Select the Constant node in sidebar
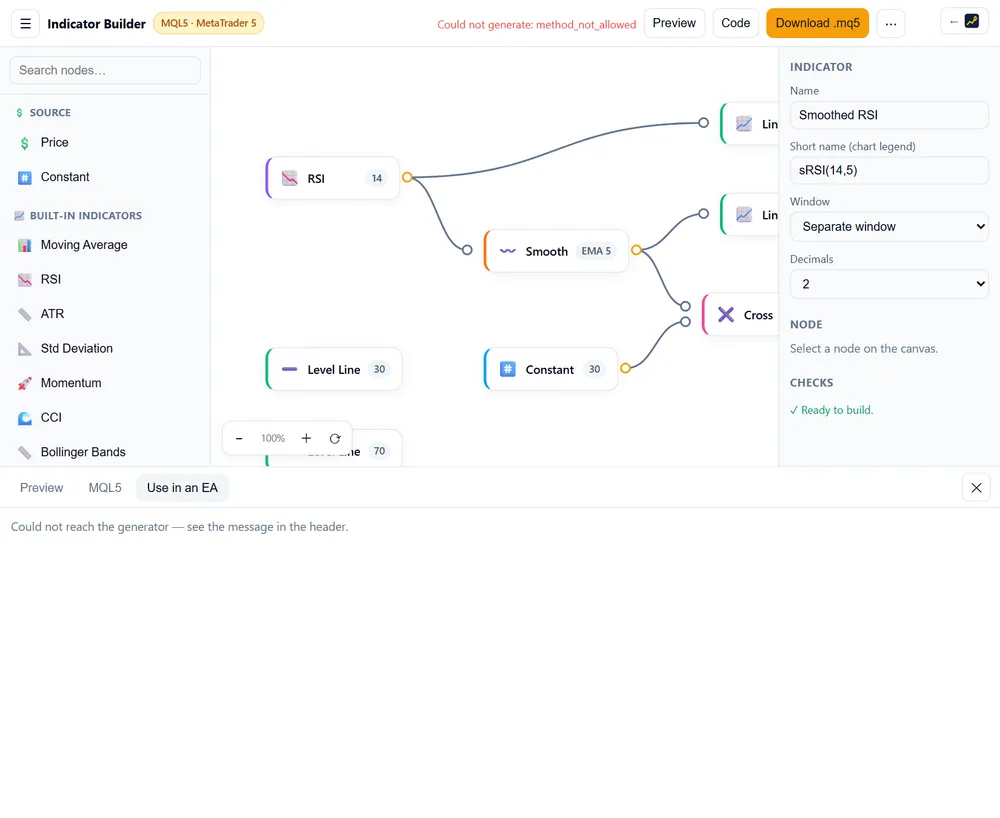 click(105, 177)
